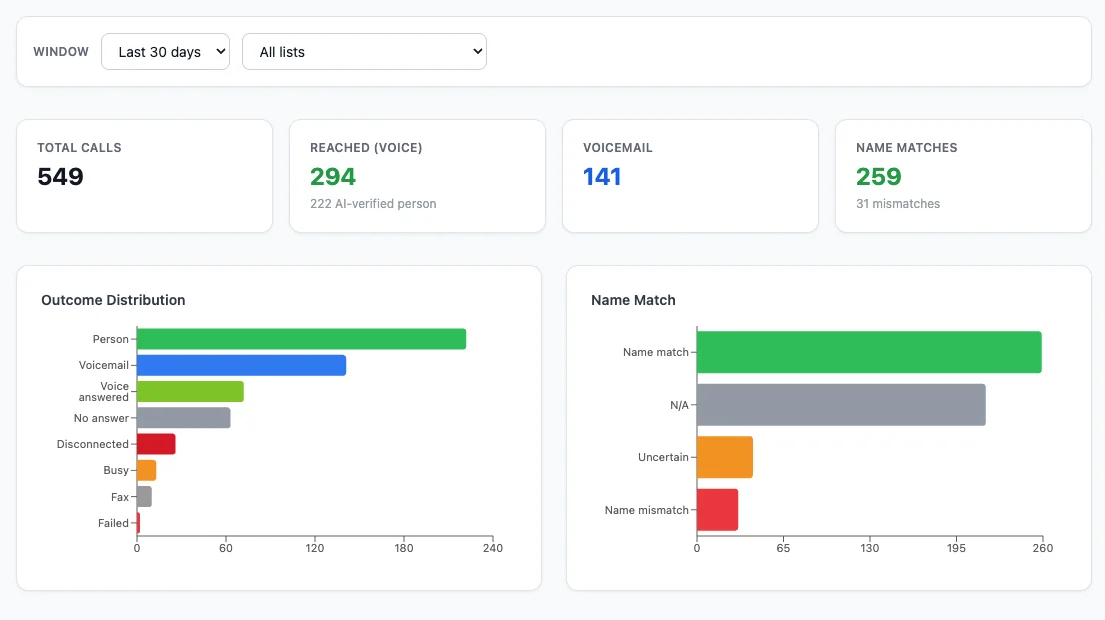This screenshot has width=1105, height=620.
Task: Click the red Name mismatch bar
Action: pyautogui.click(x=717, y=510)
